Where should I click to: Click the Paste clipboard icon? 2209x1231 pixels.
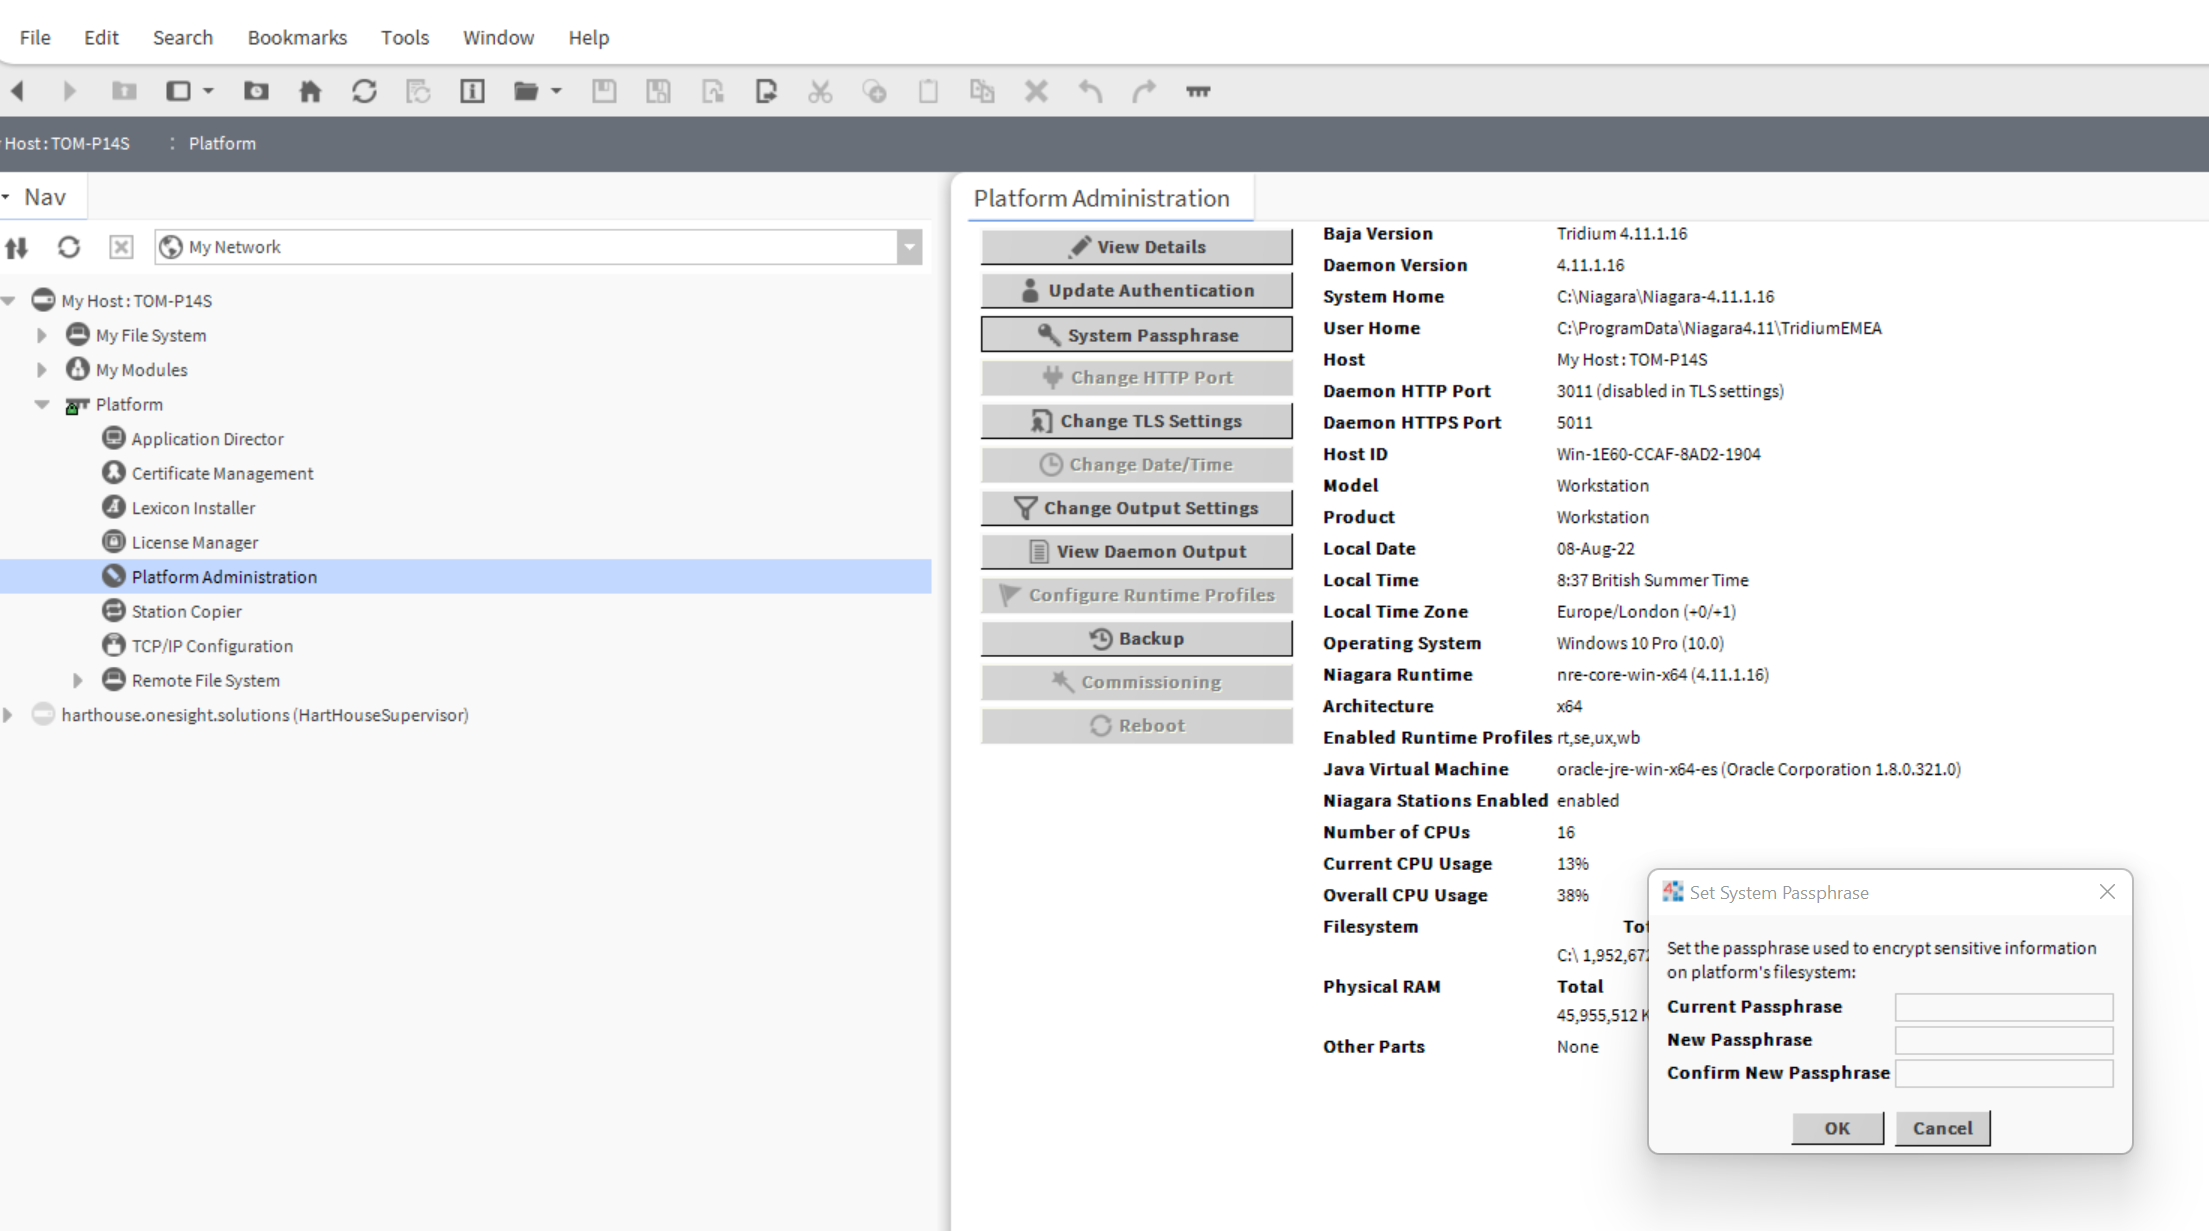pos(928,91)
